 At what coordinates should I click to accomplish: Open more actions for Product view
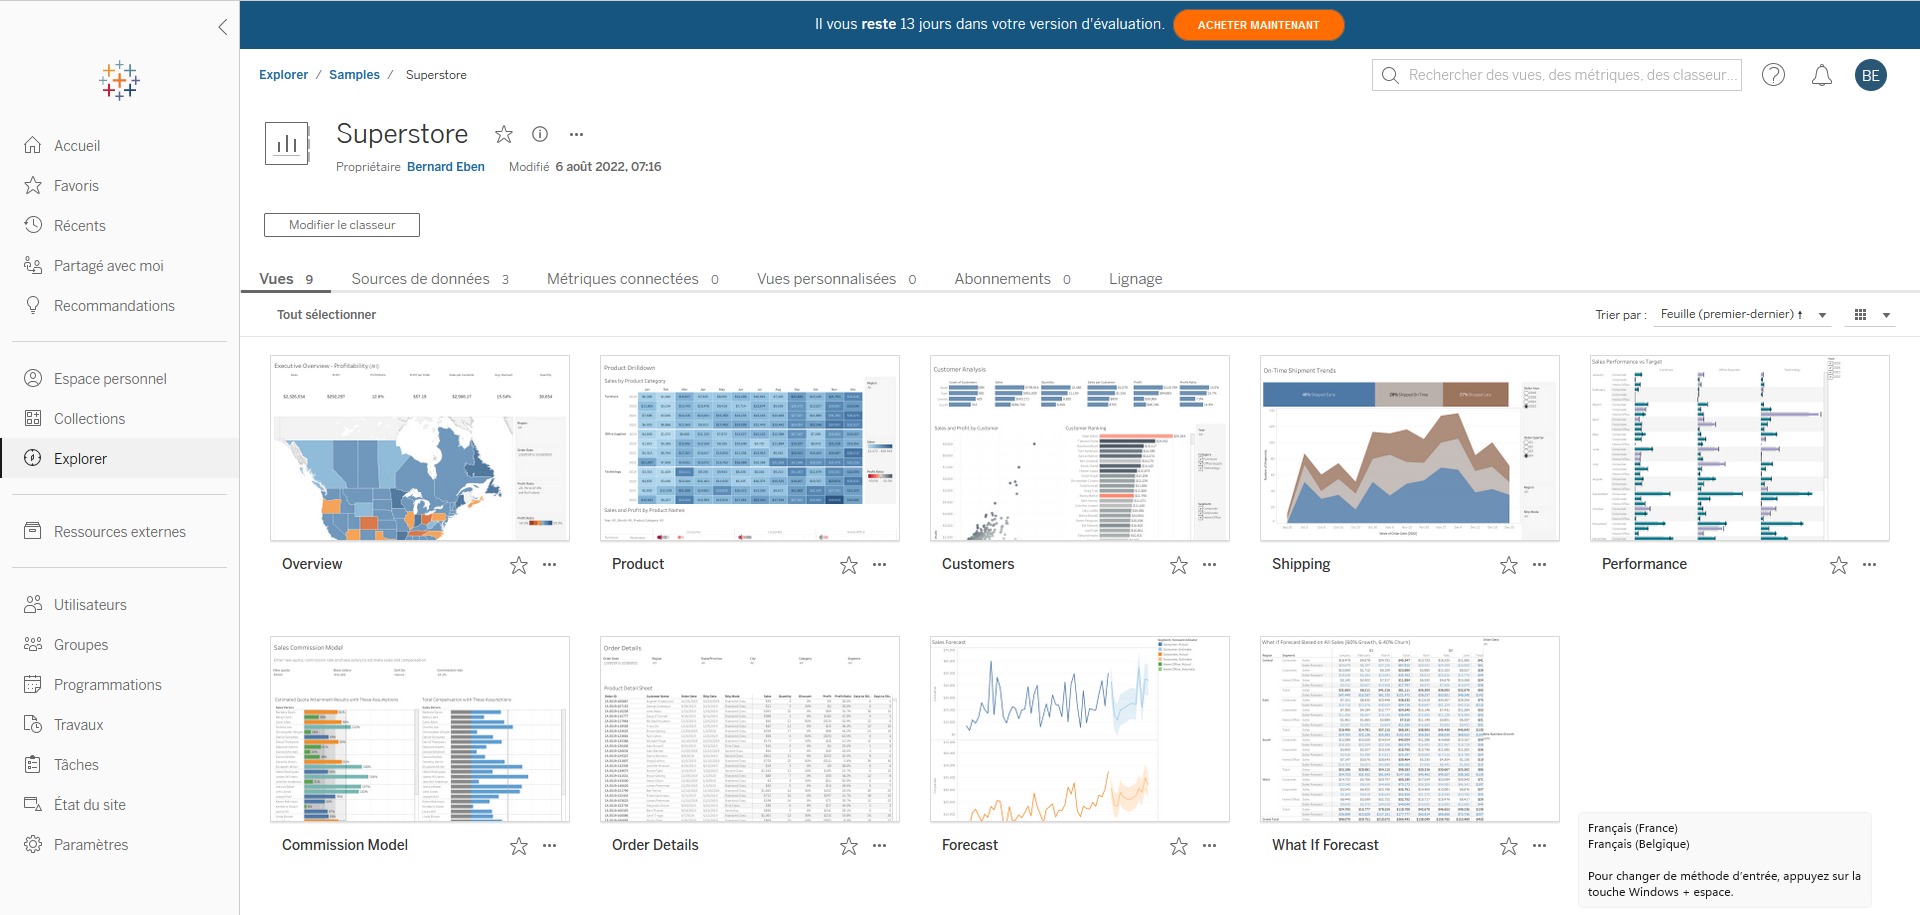(879, 565)
